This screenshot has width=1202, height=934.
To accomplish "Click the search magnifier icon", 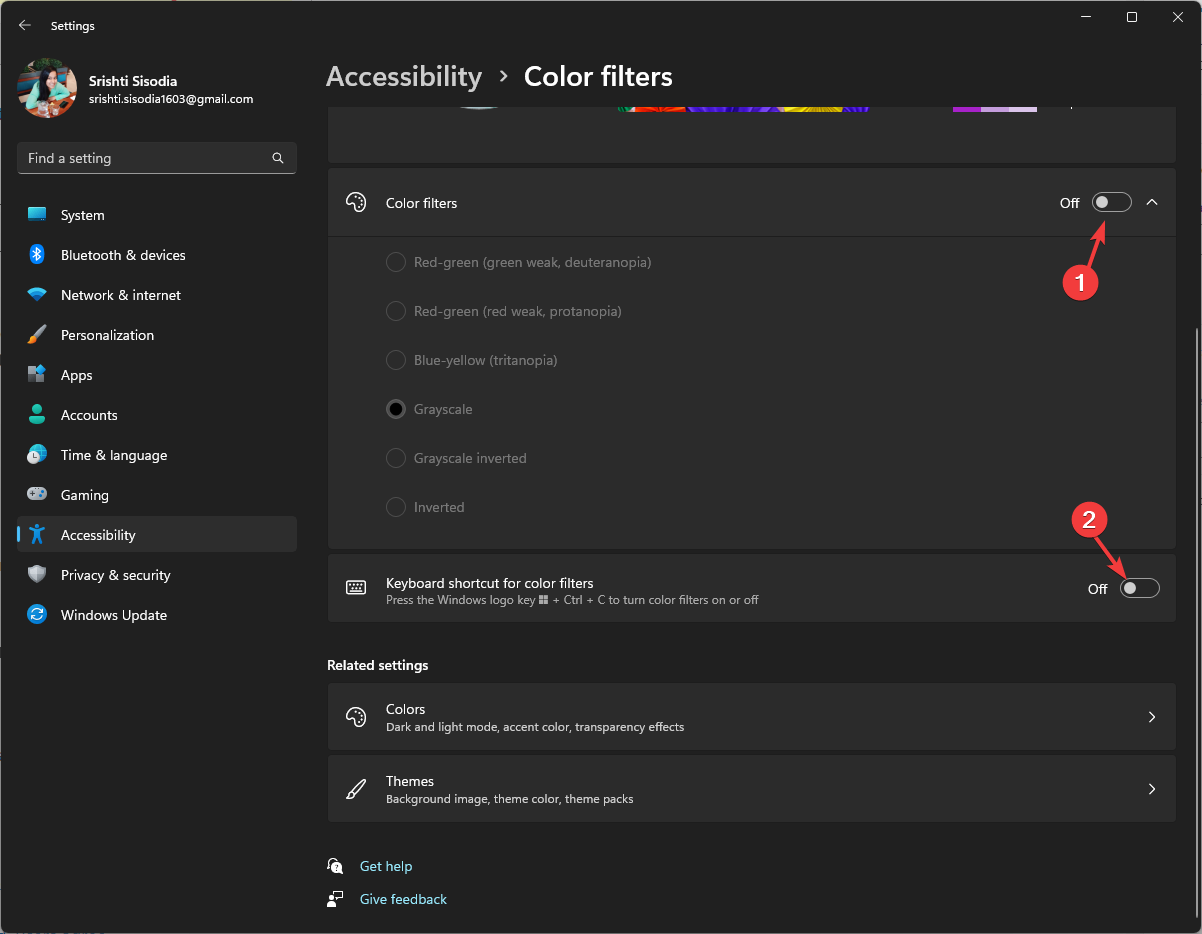I will click(x=278, y=158).
